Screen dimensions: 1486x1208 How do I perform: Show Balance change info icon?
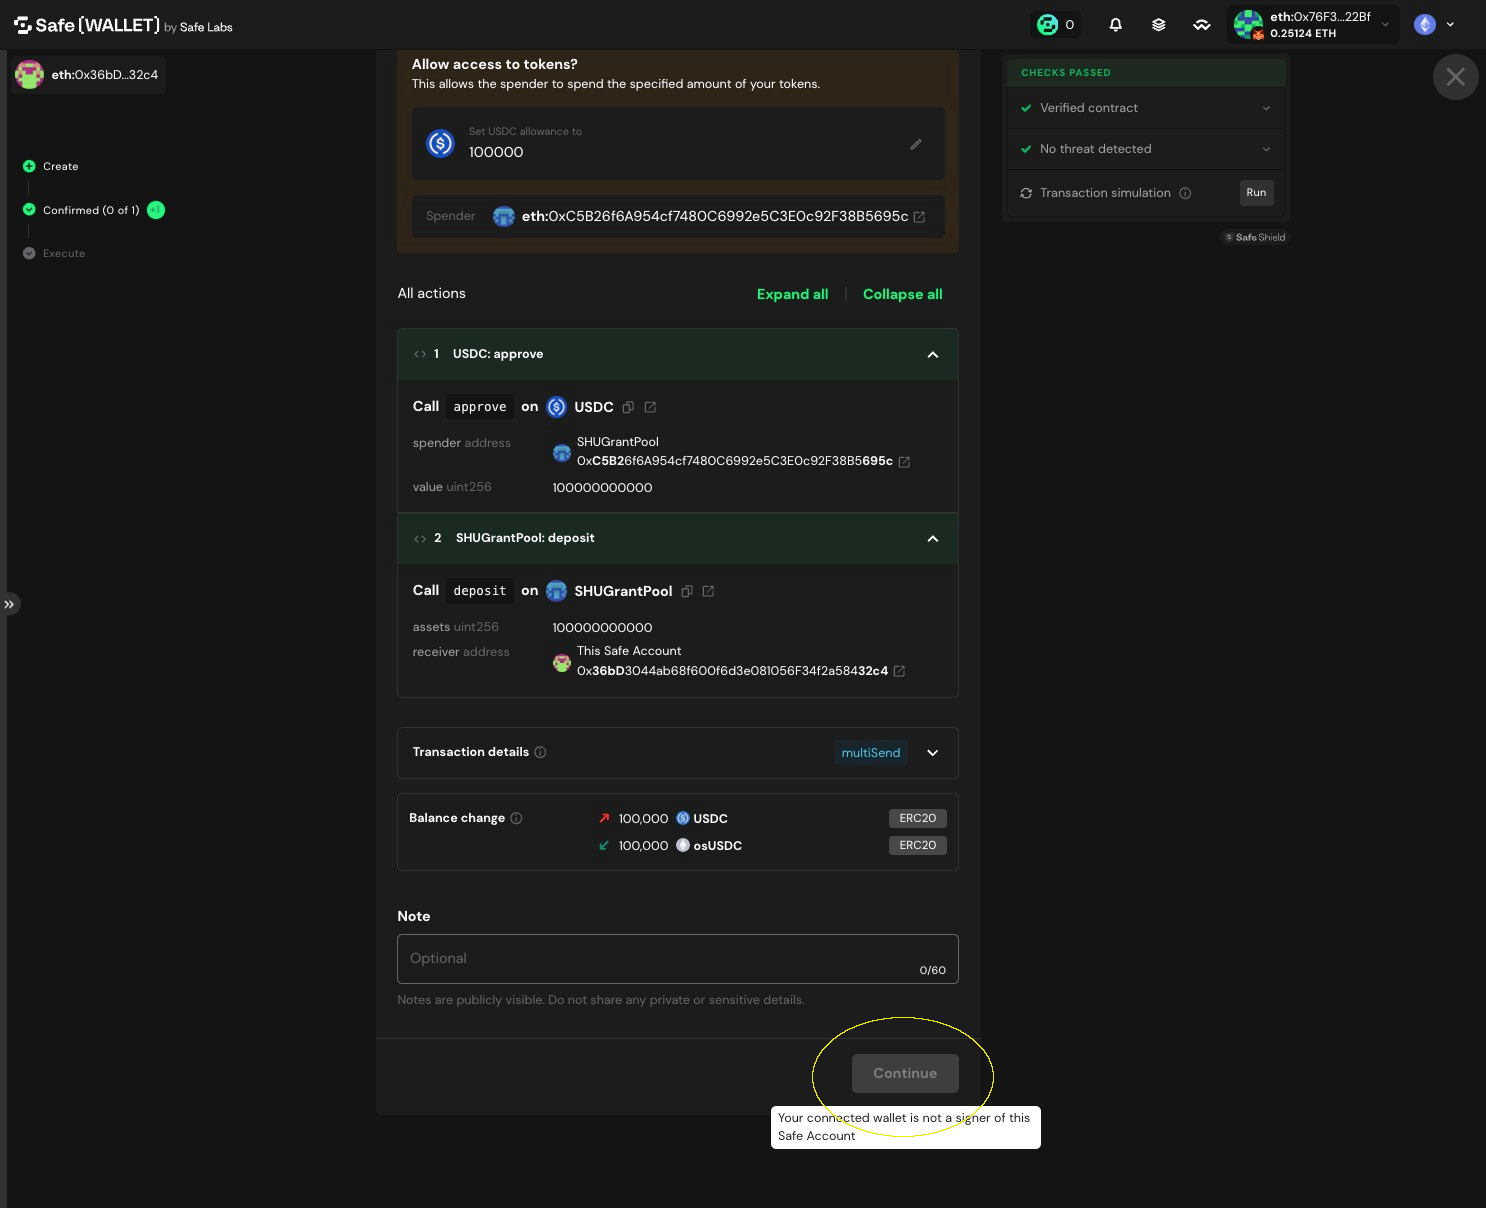pos(516,818)
